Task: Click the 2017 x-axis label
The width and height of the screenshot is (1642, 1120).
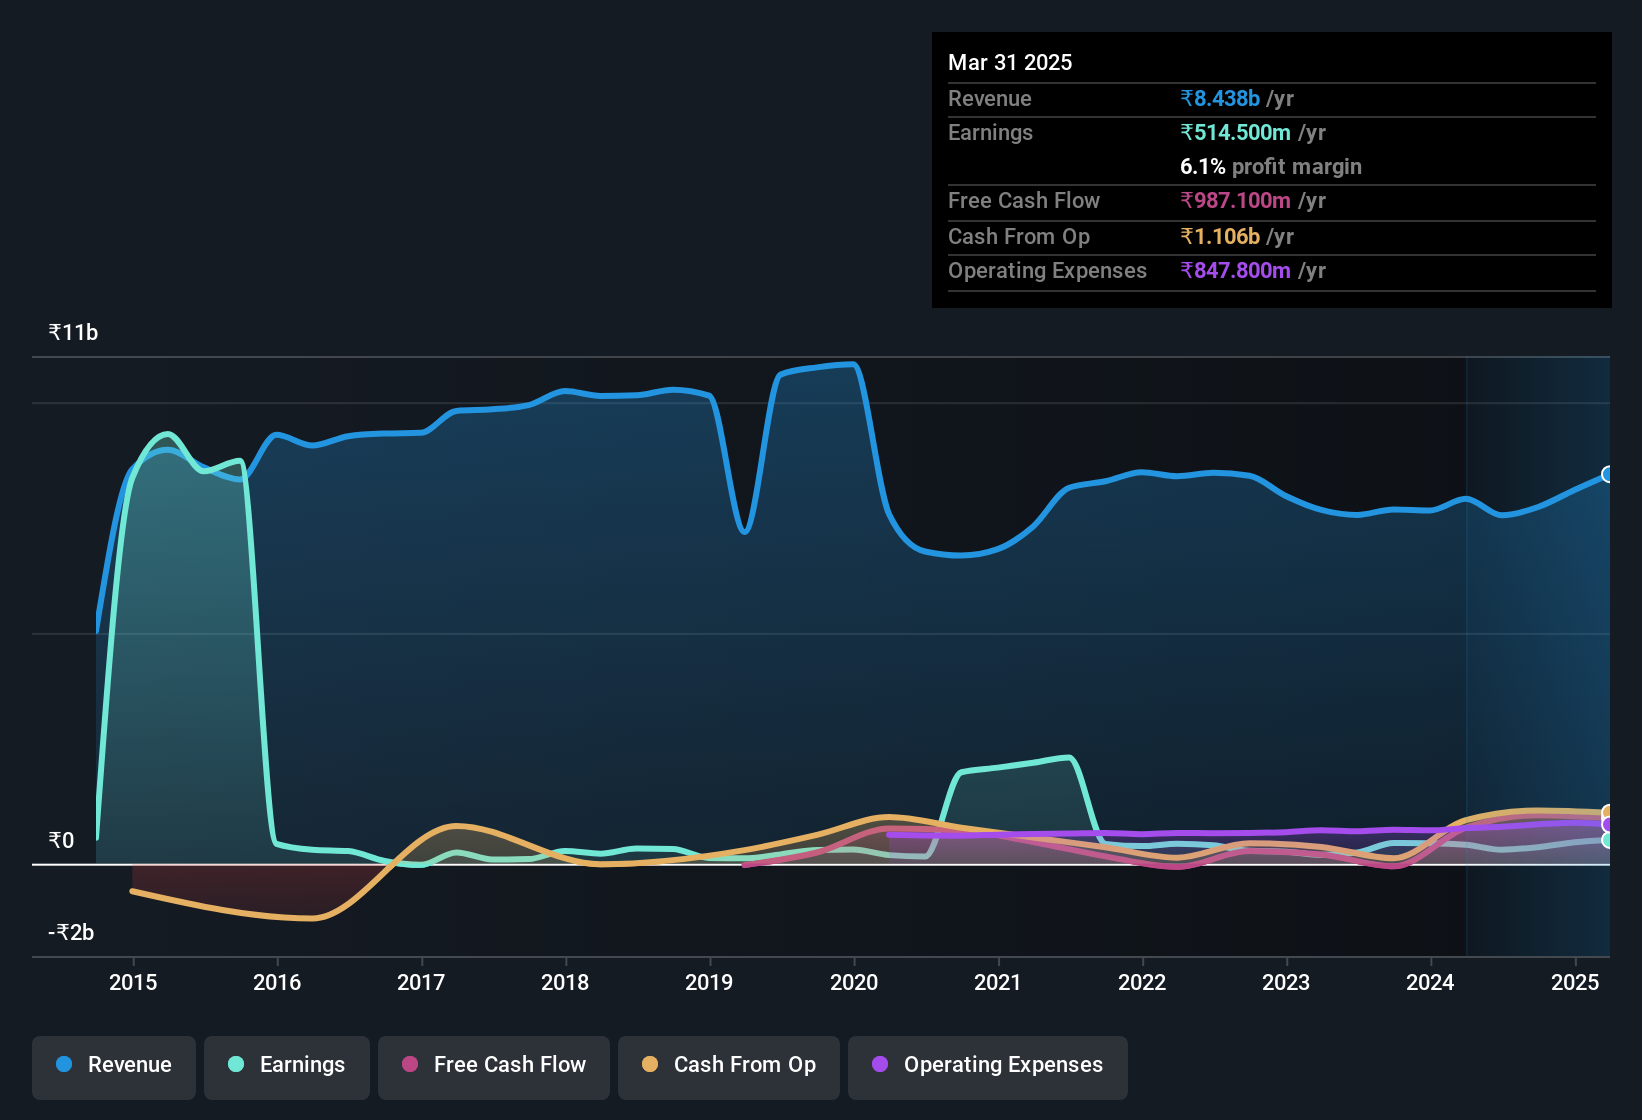Action: [421, 982]
